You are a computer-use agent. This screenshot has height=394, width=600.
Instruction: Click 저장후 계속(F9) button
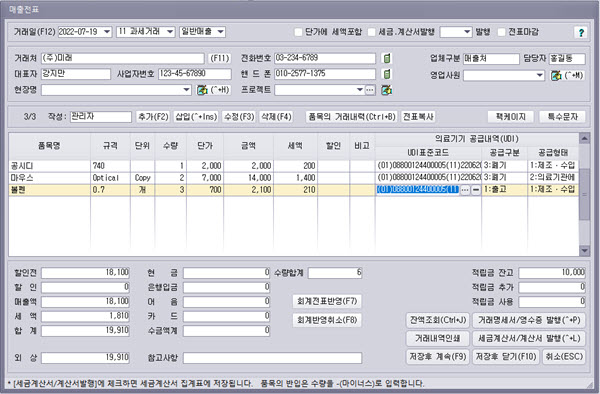coord(438,357)
